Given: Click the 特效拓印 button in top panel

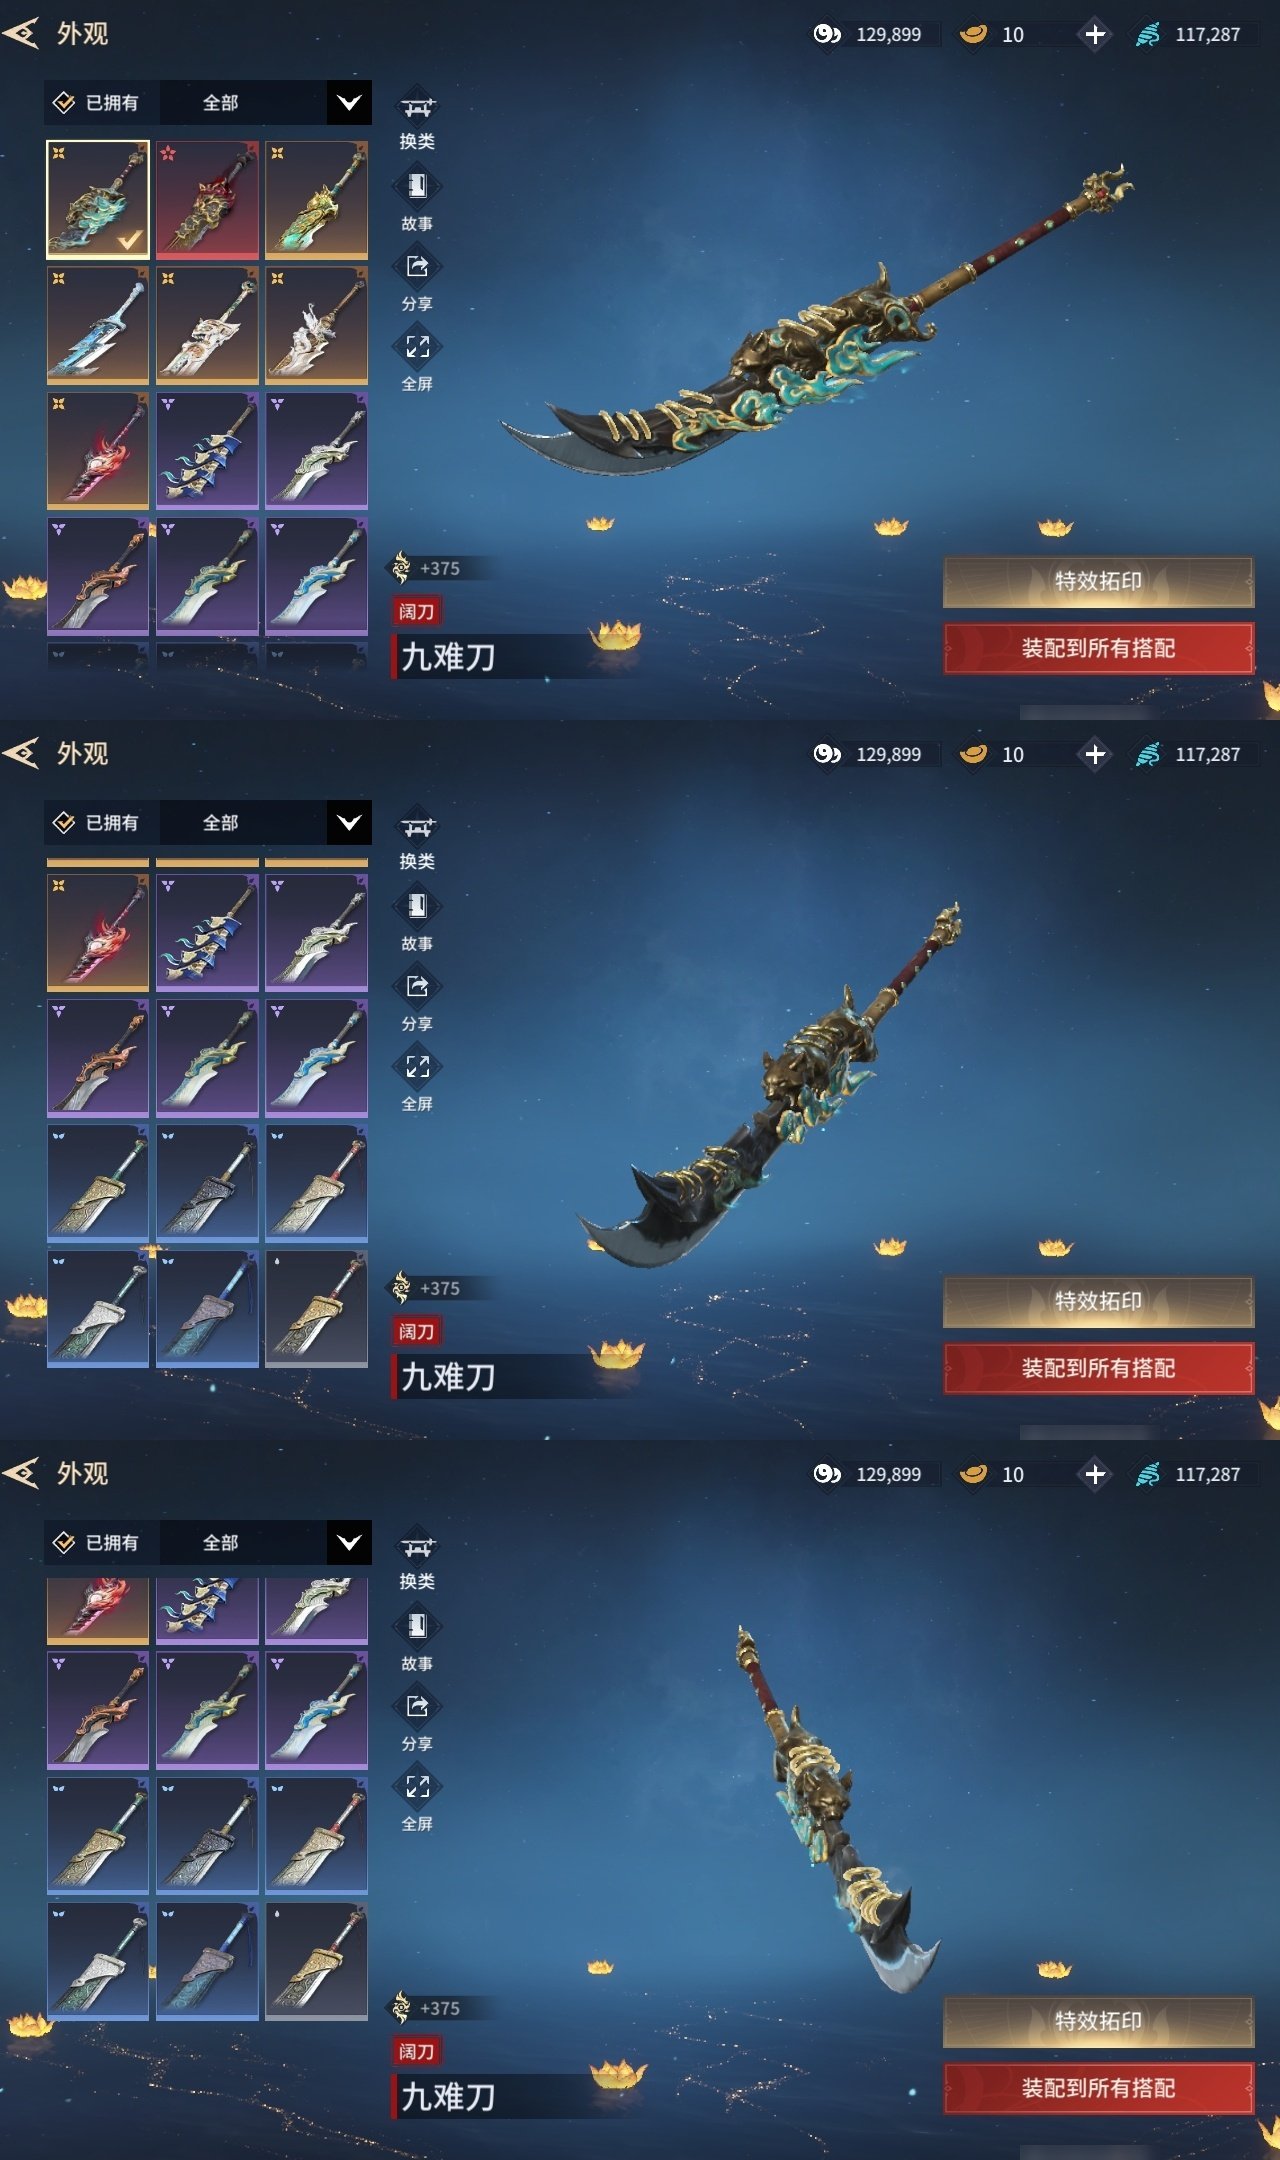Looking at the screenshot, I should coord(1098,582).
